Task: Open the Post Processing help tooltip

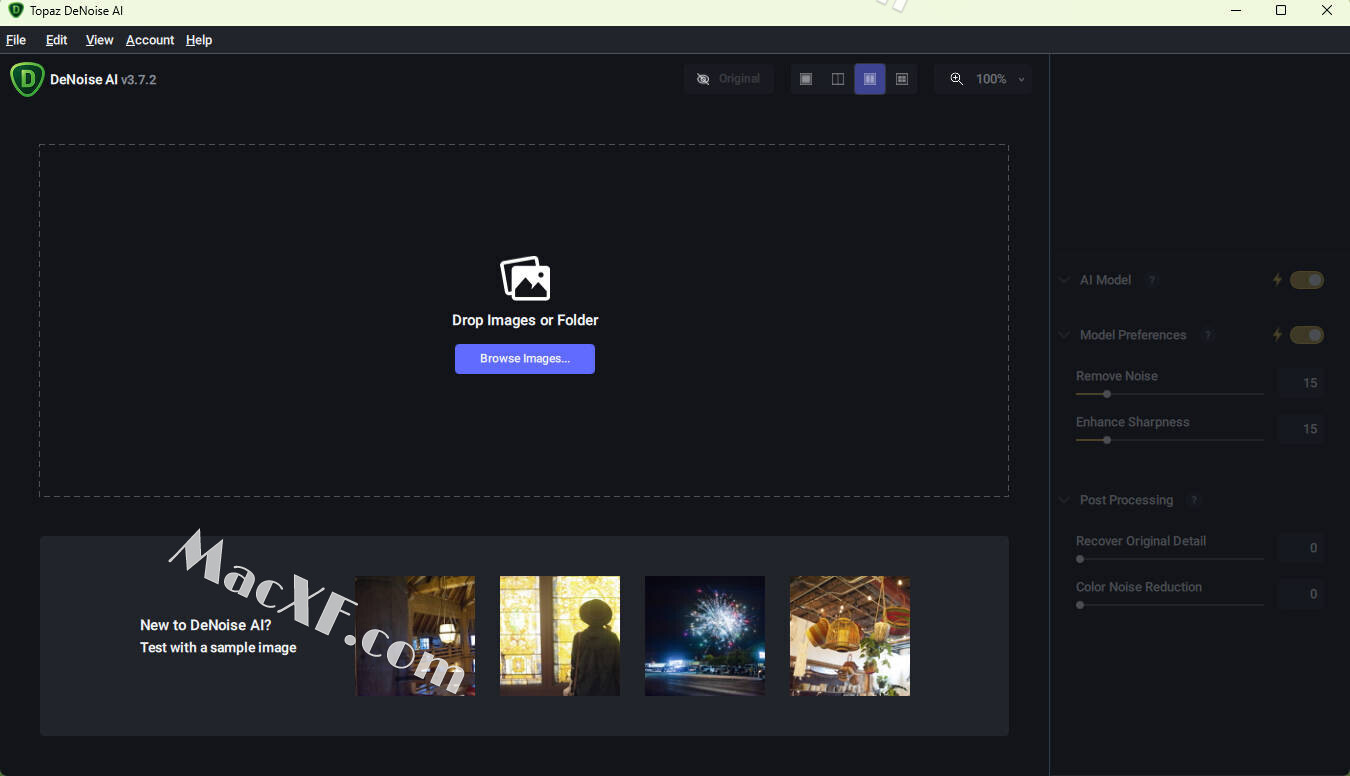Action: tap(1193, 500)
